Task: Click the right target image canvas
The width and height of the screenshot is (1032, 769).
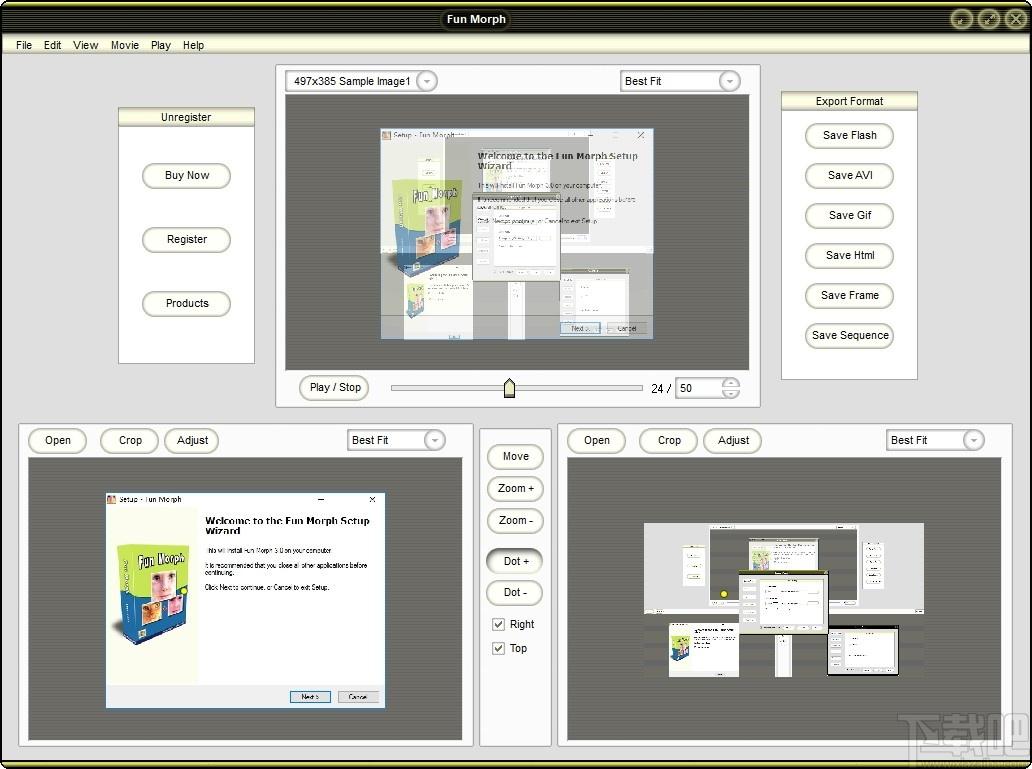Action: [x=783, y=600]
